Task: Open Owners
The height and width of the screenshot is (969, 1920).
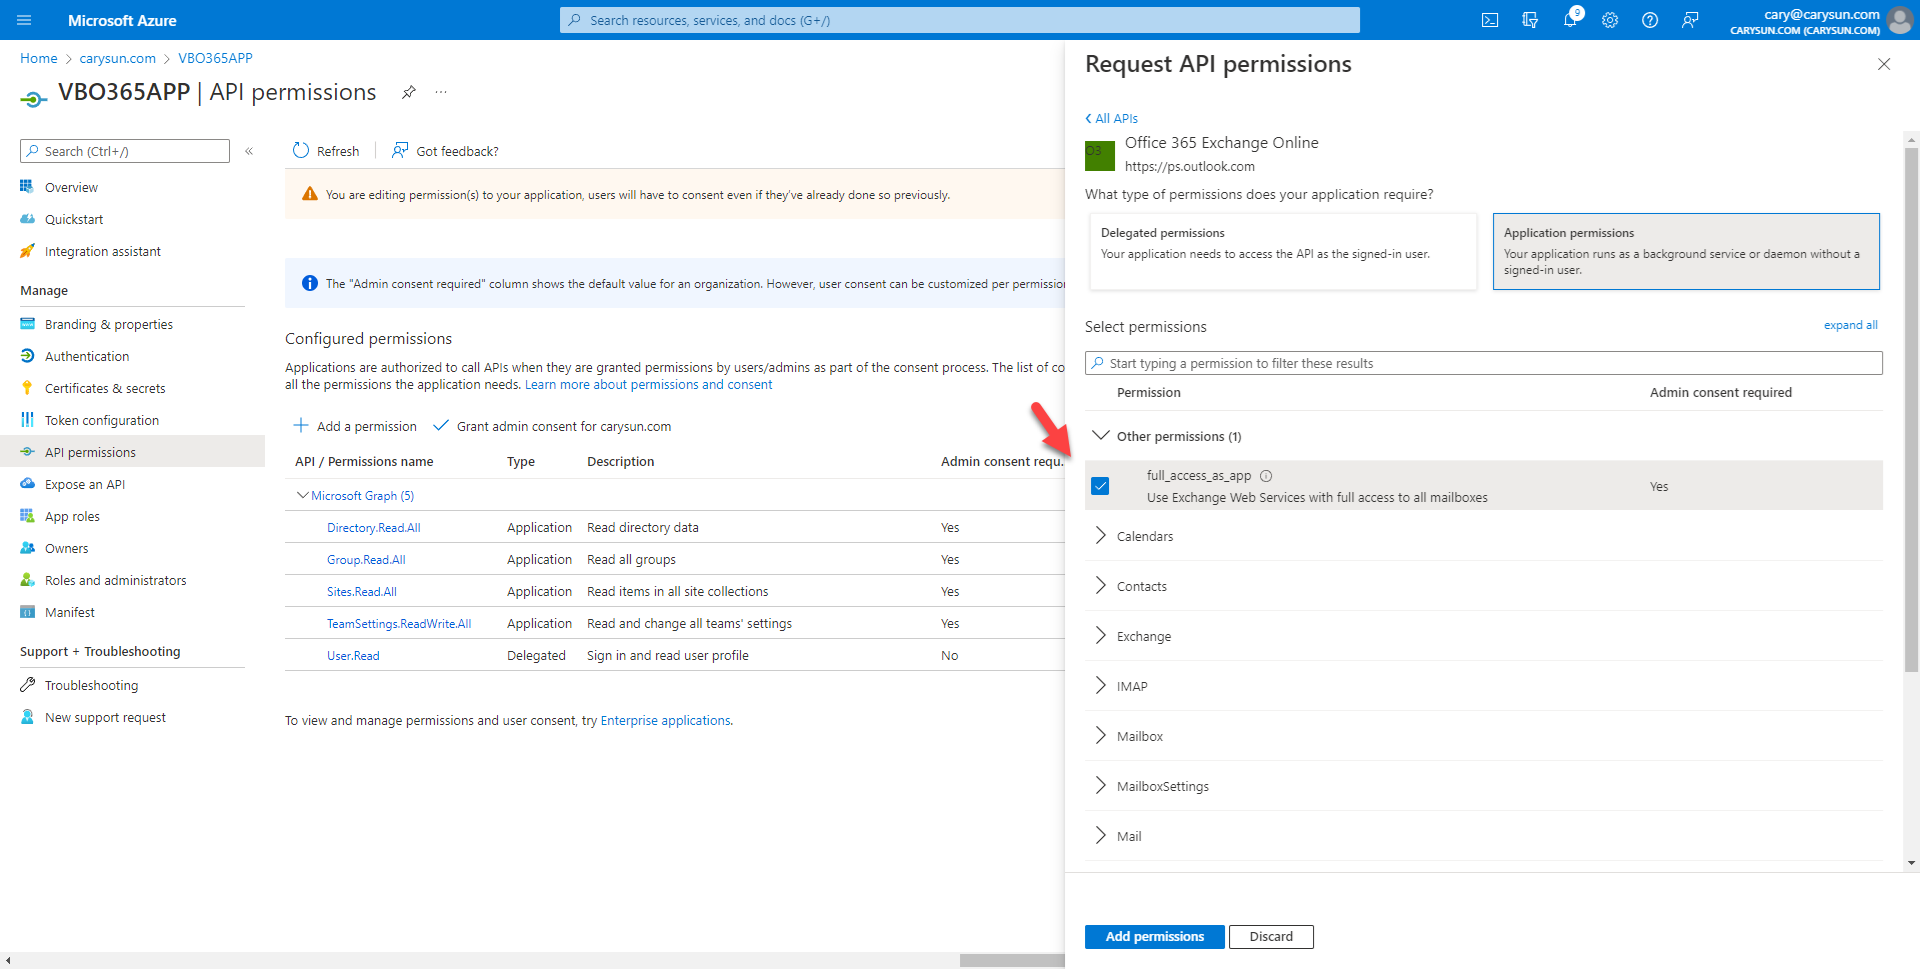Action: click(x=66, y=548)
